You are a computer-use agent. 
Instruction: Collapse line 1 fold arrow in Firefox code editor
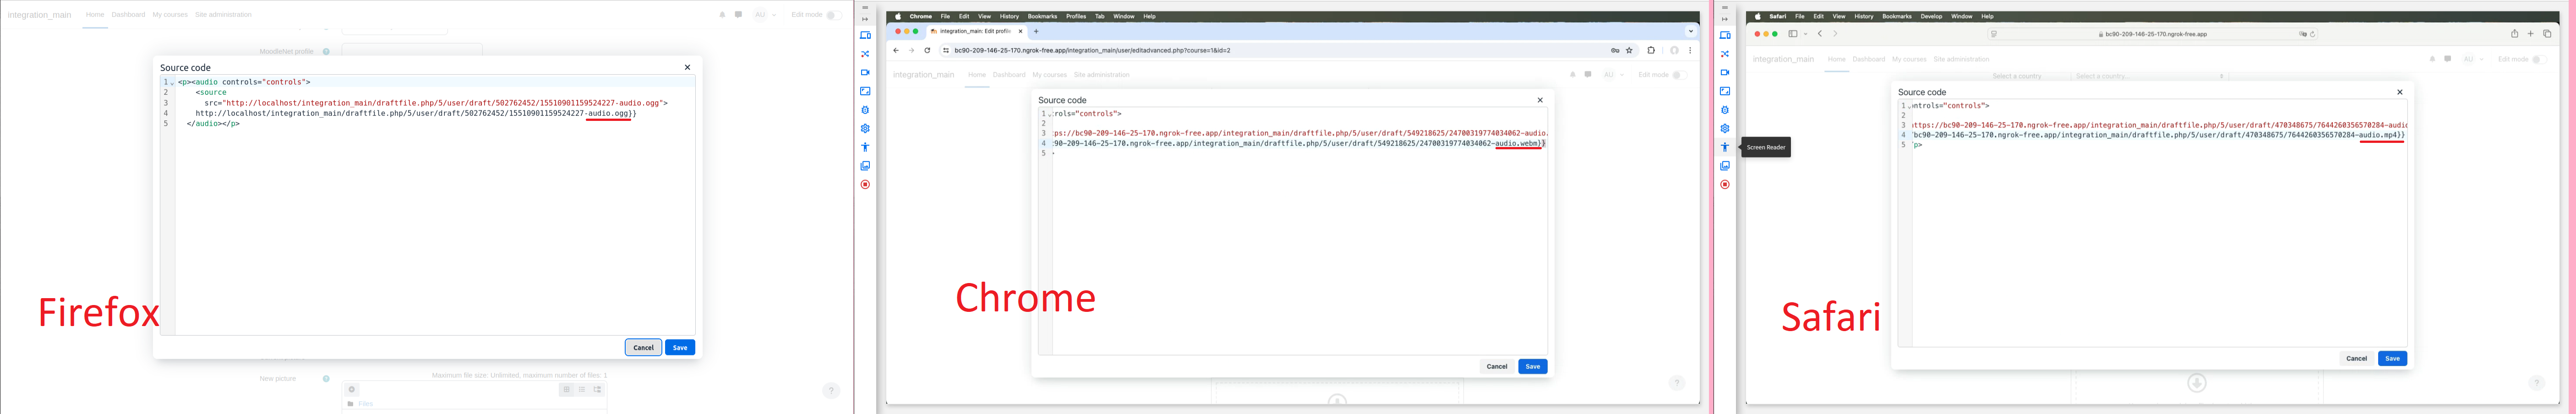[172, 83]
